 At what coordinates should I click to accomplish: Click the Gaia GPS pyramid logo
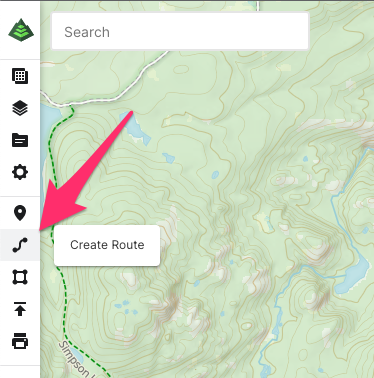click(21, 30)
